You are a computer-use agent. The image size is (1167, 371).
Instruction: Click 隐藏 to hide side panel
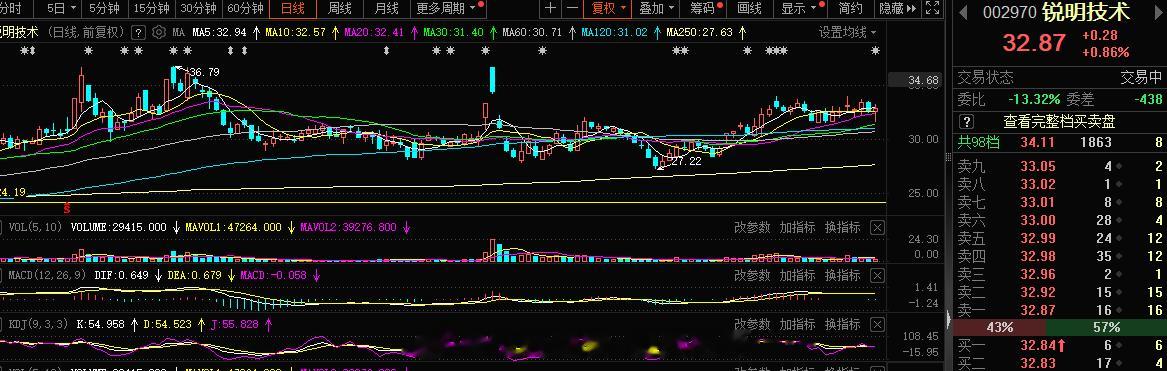click(x=891, y=9)
